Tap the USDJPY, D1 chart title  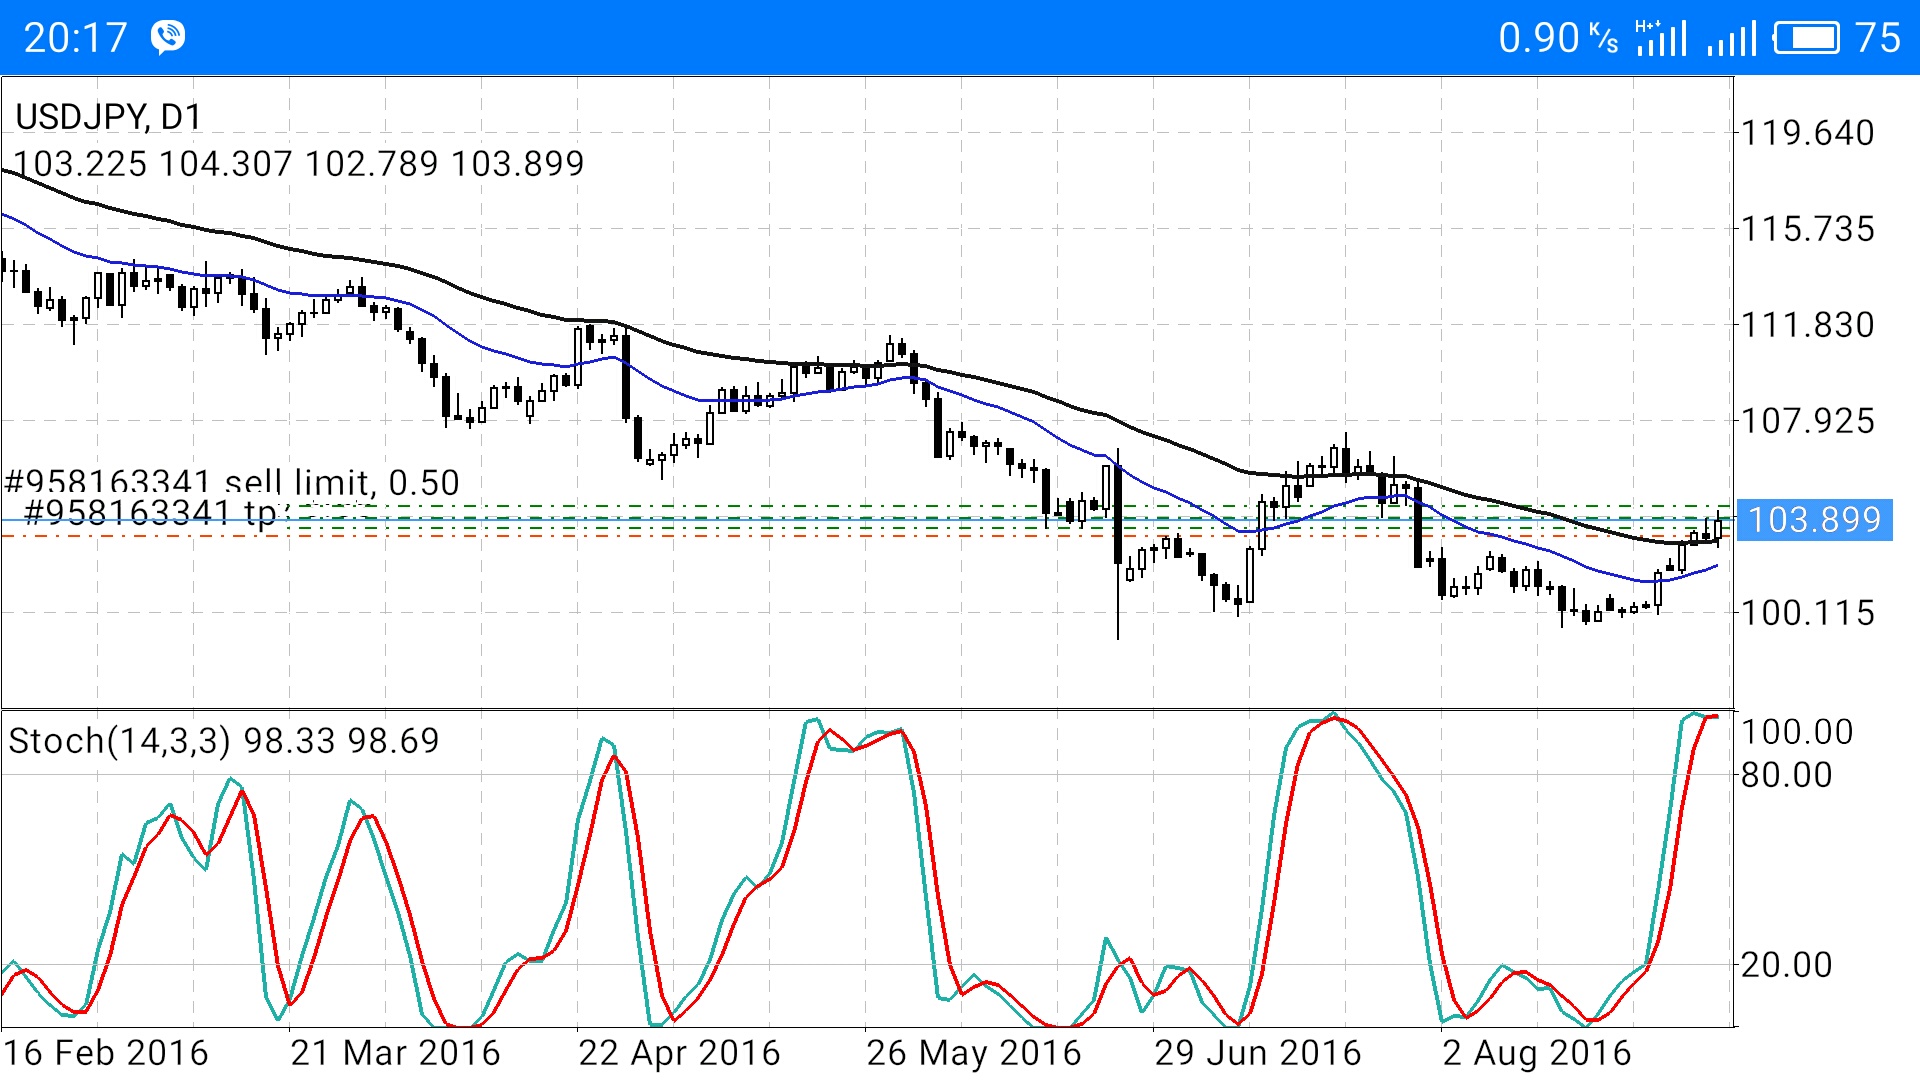coord(109,117)
